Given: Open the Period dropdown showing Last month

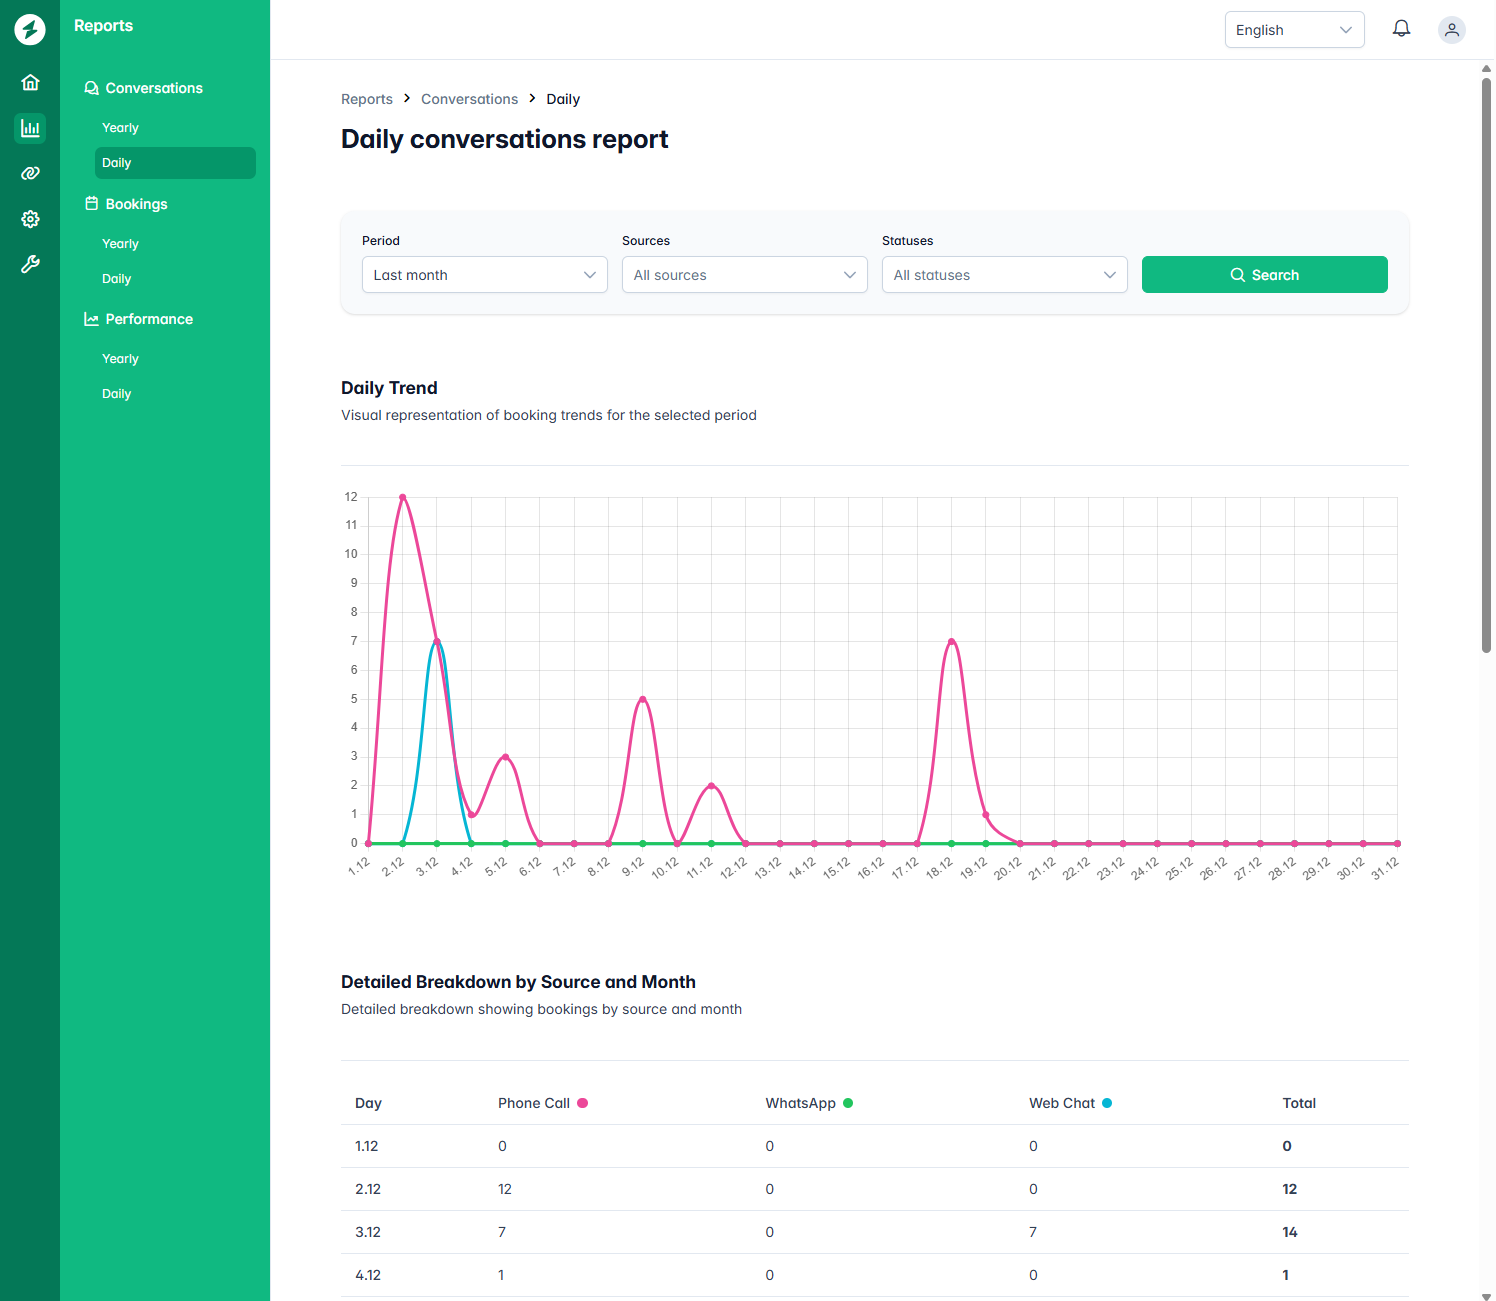Looking at the screenshot, I should [x=484, y=274].
